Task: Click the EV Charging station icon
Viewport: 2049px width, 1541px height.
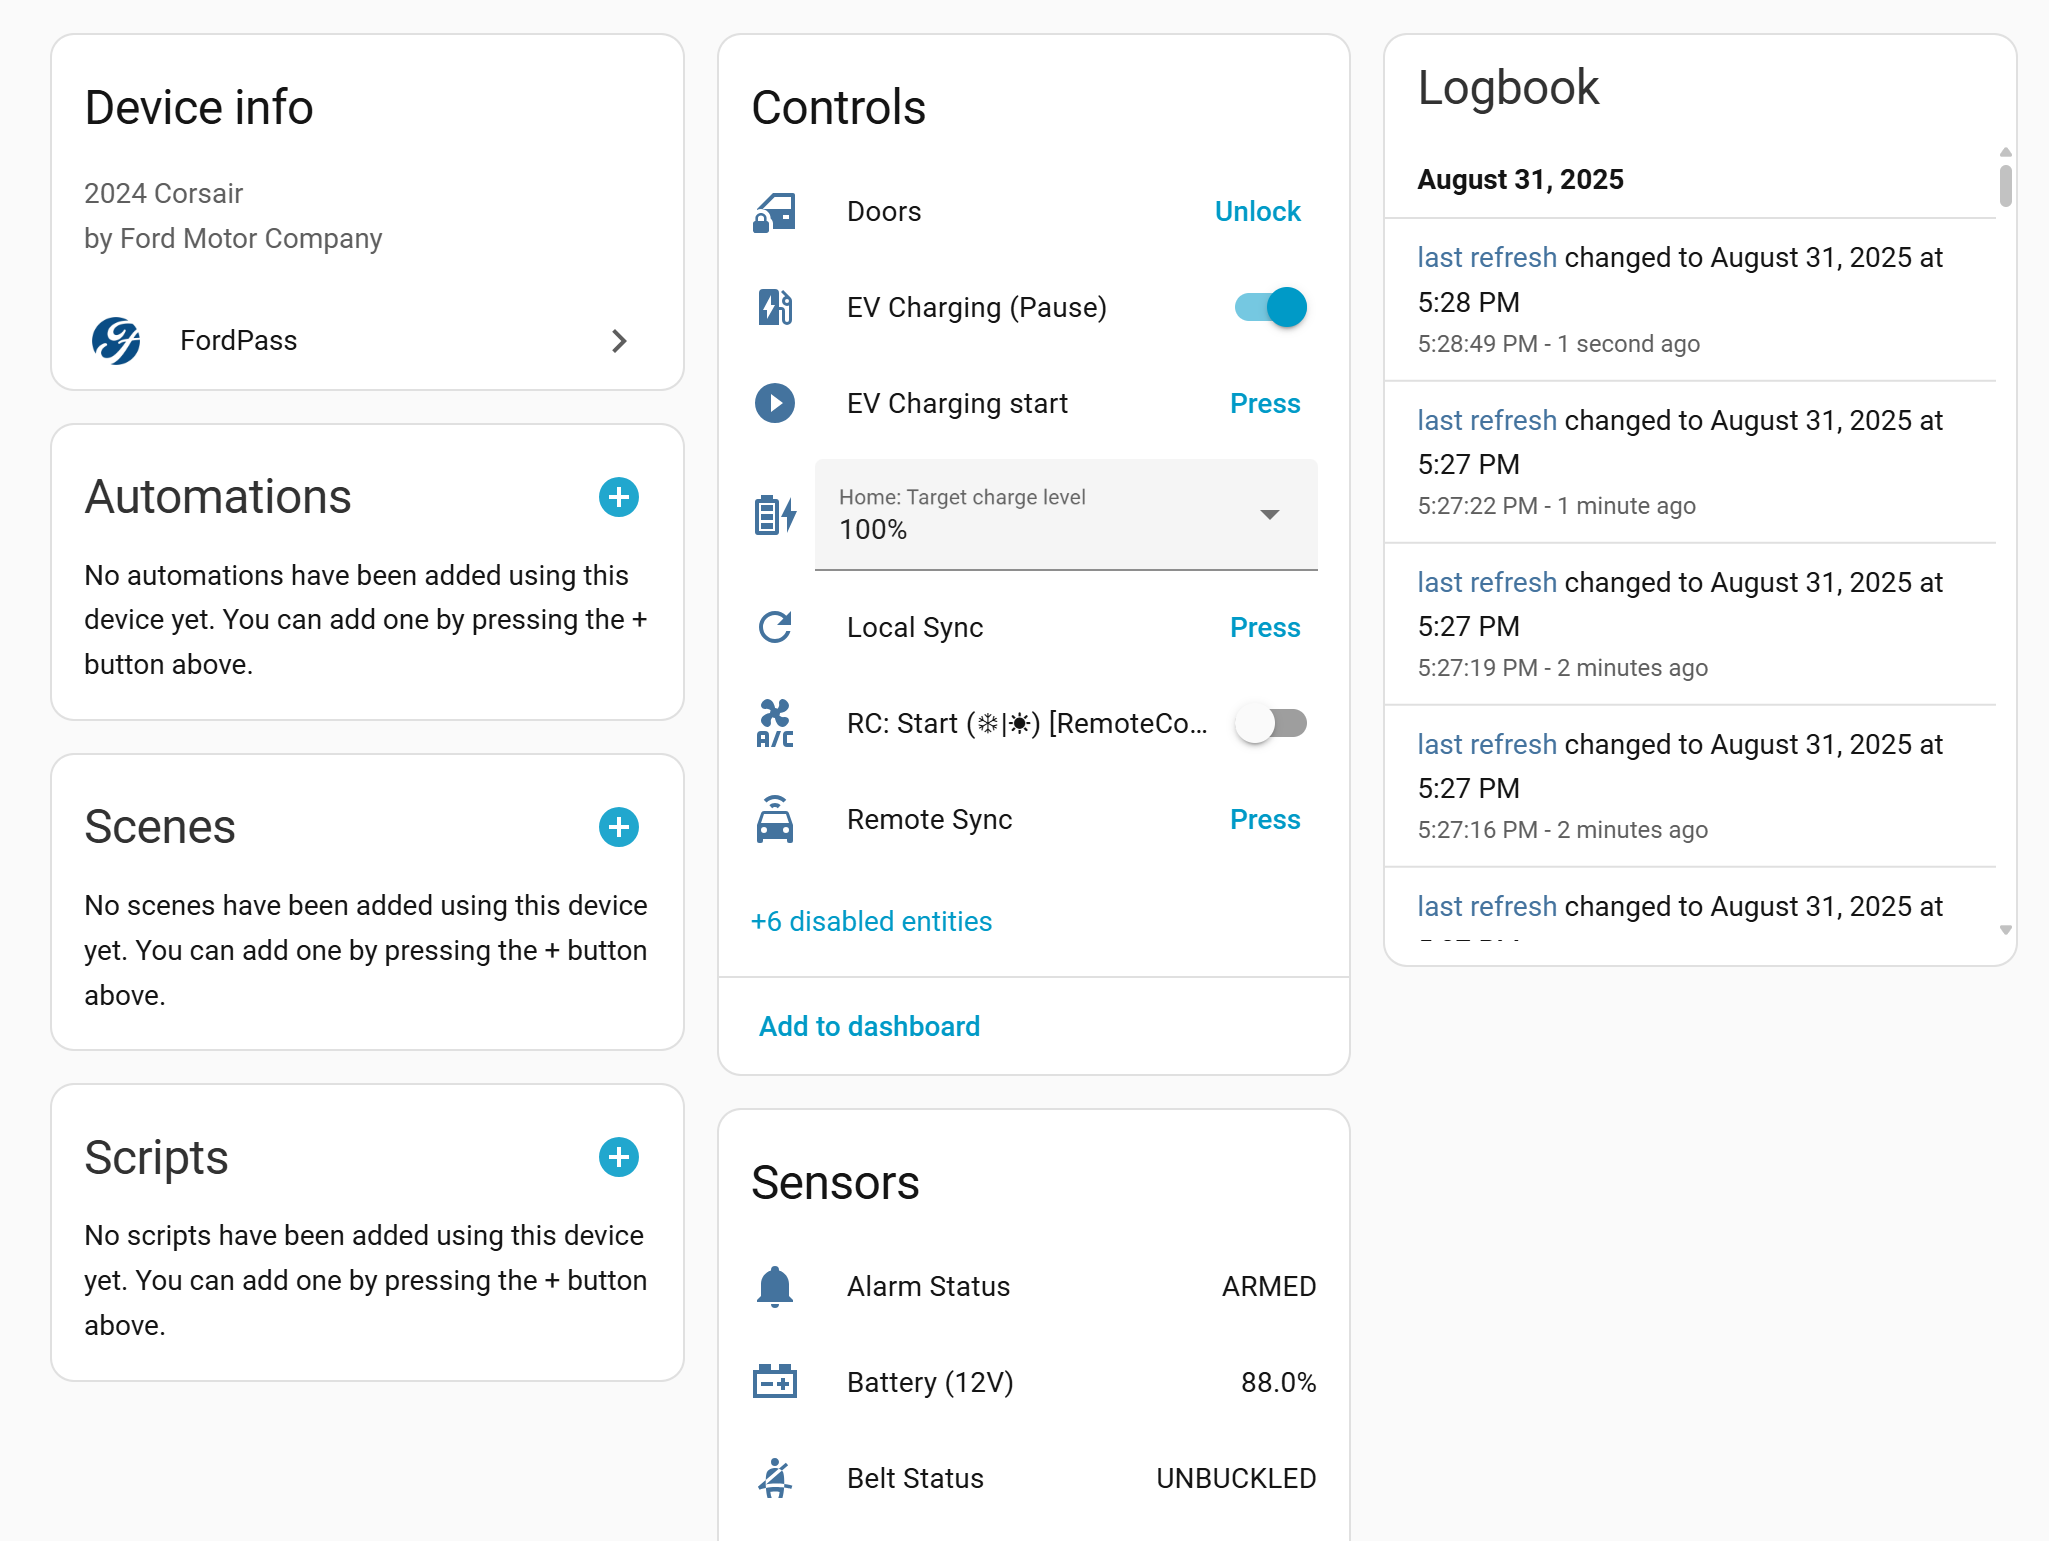Action: [x=774, y=307]
